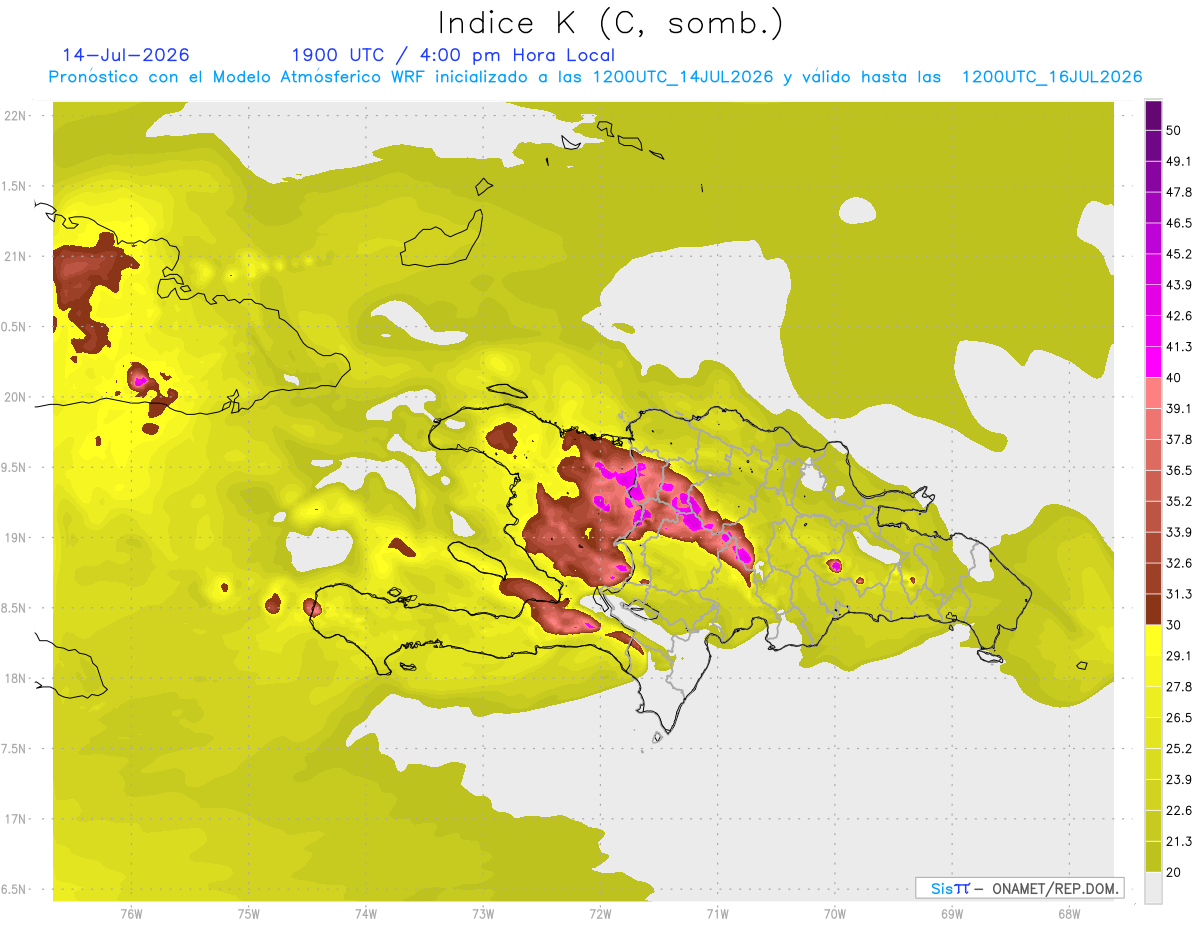This screenshot has height=927, width=1200.
Task: Click the "17N" latitude label
Action: click(x=16, y=819)
